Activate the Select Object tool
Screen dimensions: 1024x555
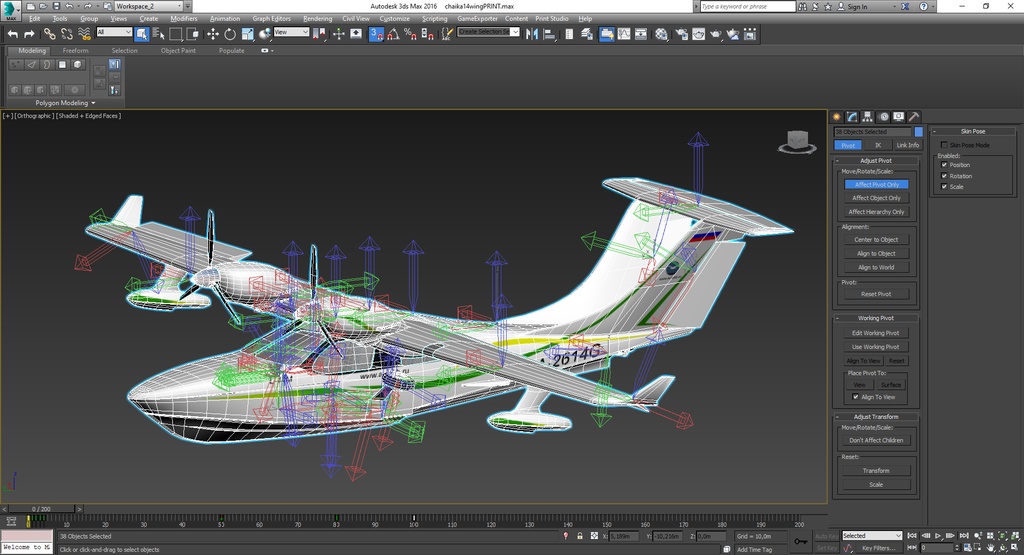click(x=142, y=34)
